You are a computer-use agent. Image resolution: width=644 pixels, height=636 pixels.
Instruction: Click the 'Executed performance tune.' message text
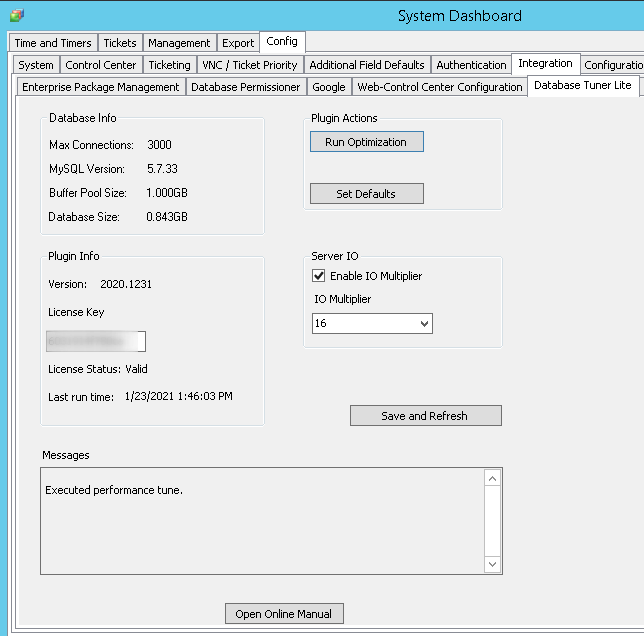[114, 490]
